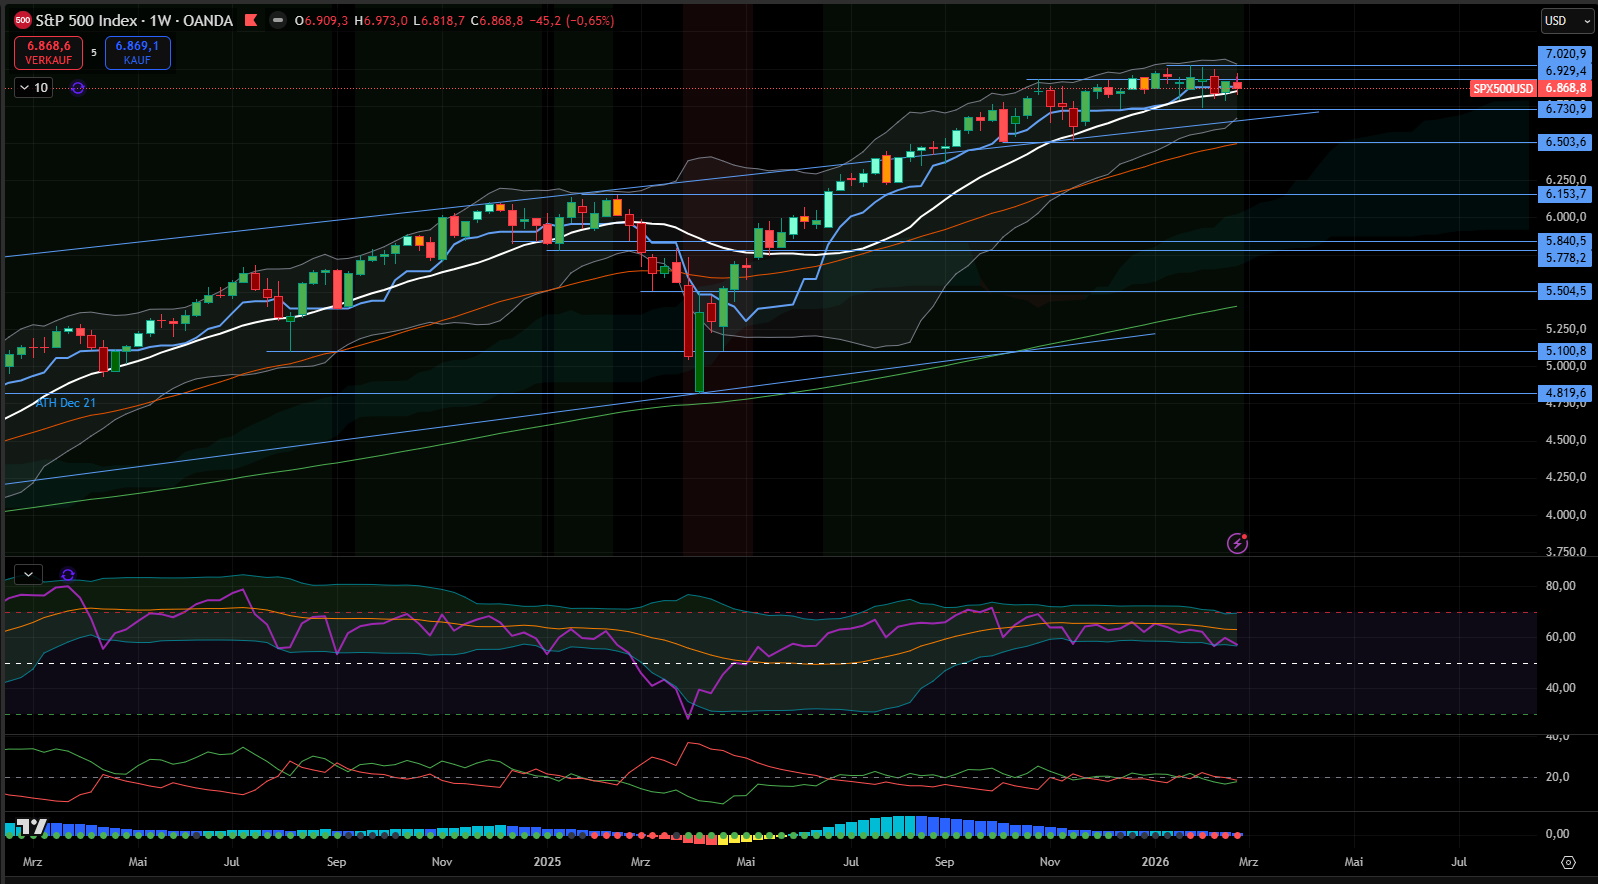The height and width of the screenshot is (884, 1598).
Task: Click the lightning bolt event icon on chart
Action: [1237, 543]
